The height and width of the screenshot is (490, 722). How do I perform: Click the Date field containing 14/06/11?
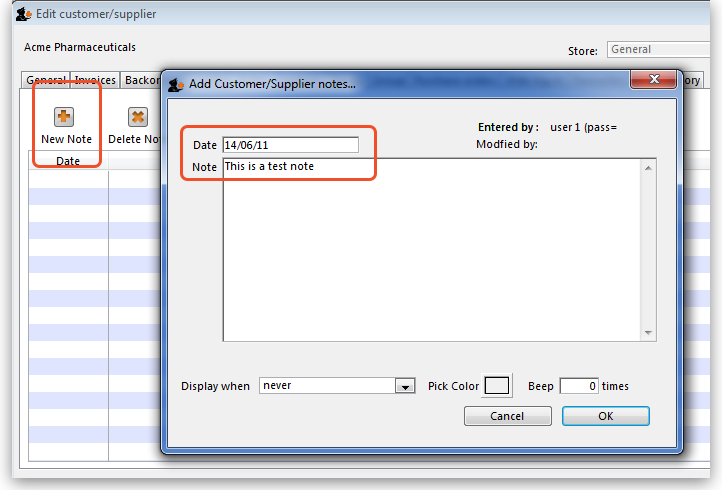(x=290, y=145)
